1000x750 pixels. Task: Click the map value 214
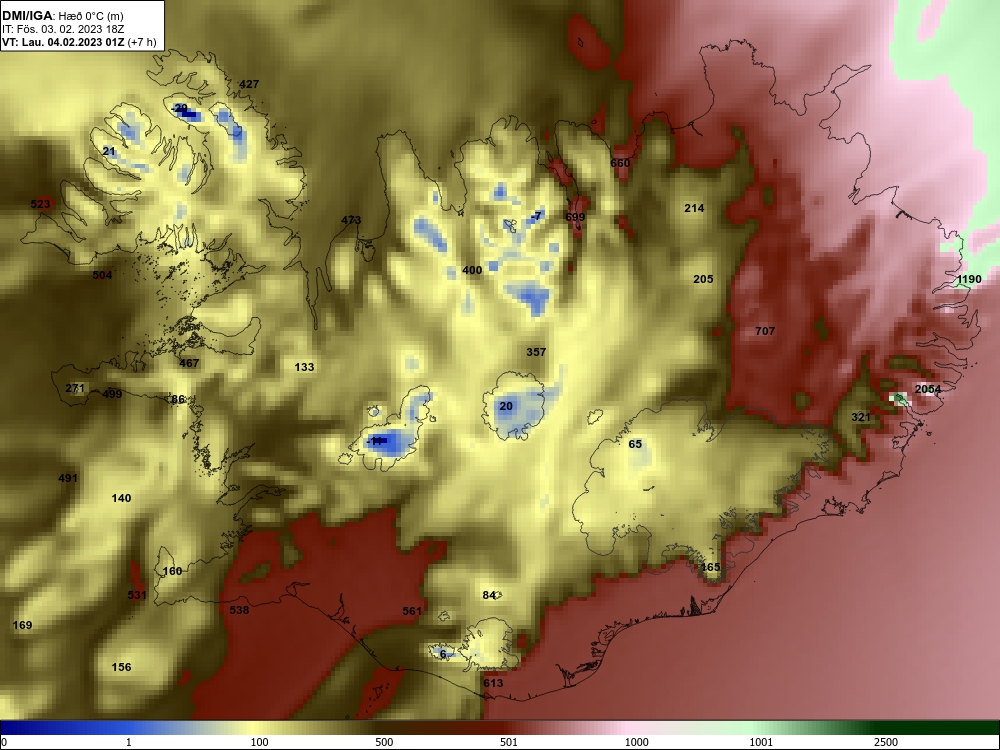click(694, 208)
